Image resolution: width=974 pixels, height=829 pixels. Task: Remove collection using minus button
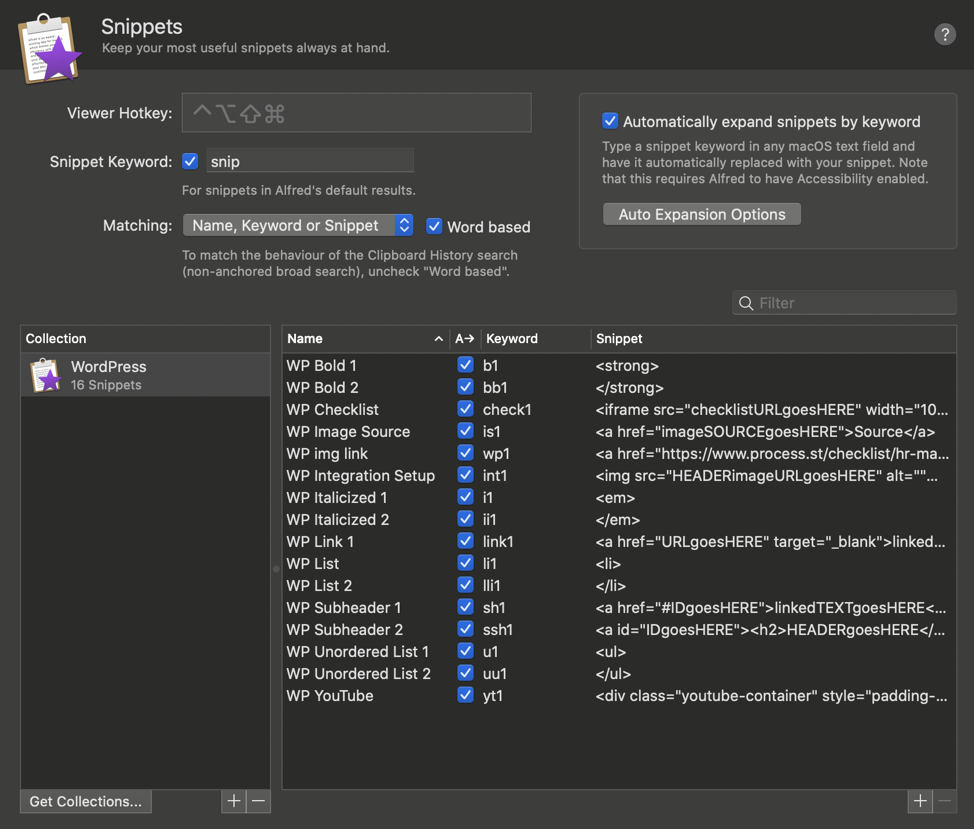258,801
